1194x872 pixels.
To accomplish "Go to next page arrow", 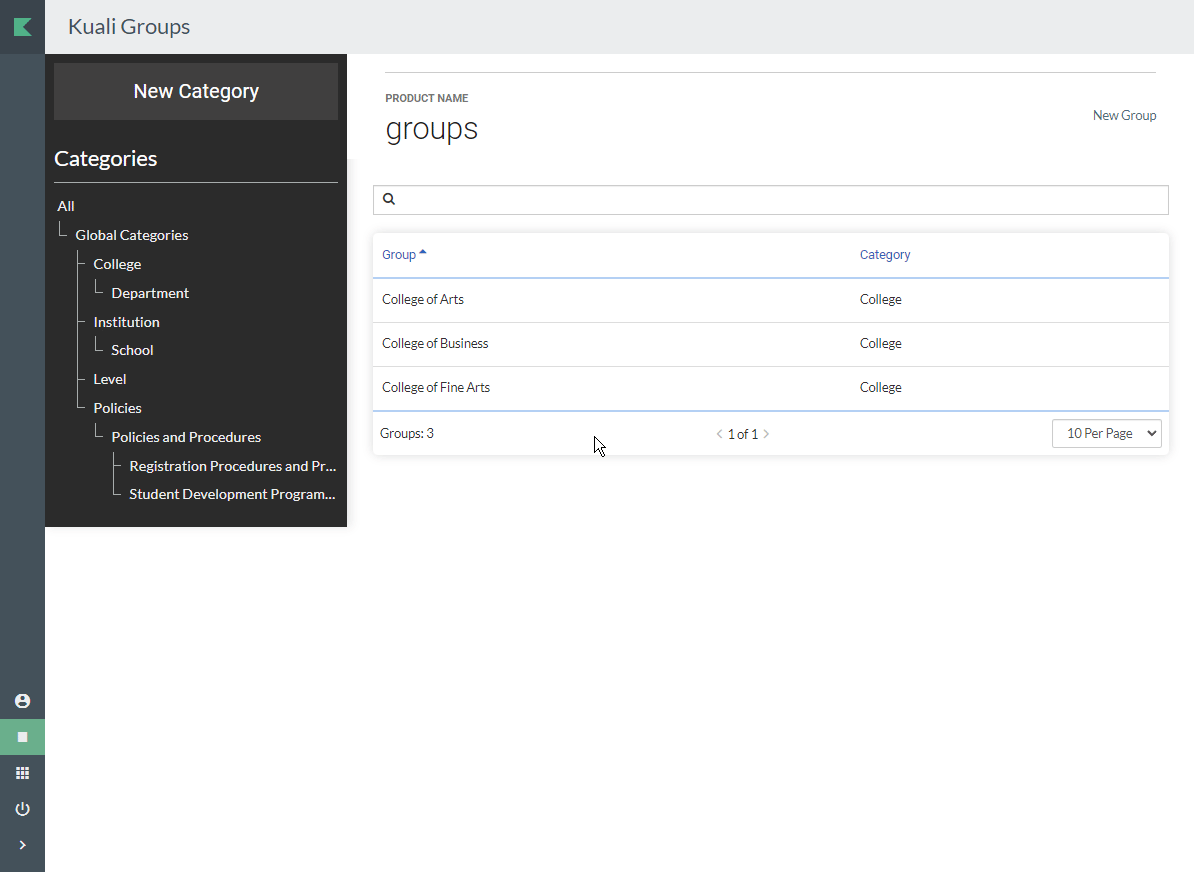I will click(766, 434).
